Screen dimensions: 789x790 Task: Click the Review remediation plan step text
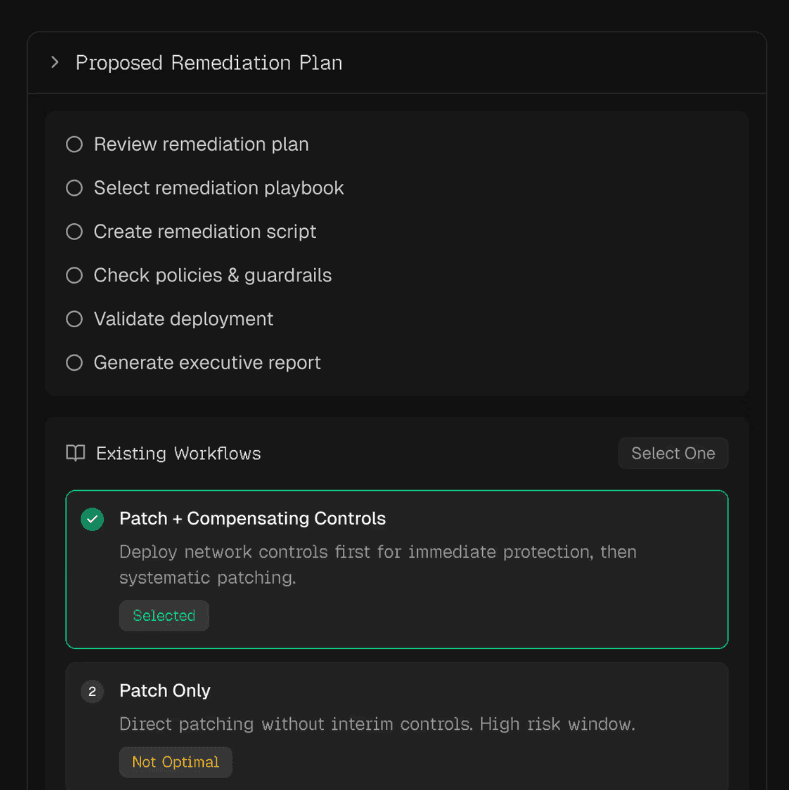coord(201,144)
